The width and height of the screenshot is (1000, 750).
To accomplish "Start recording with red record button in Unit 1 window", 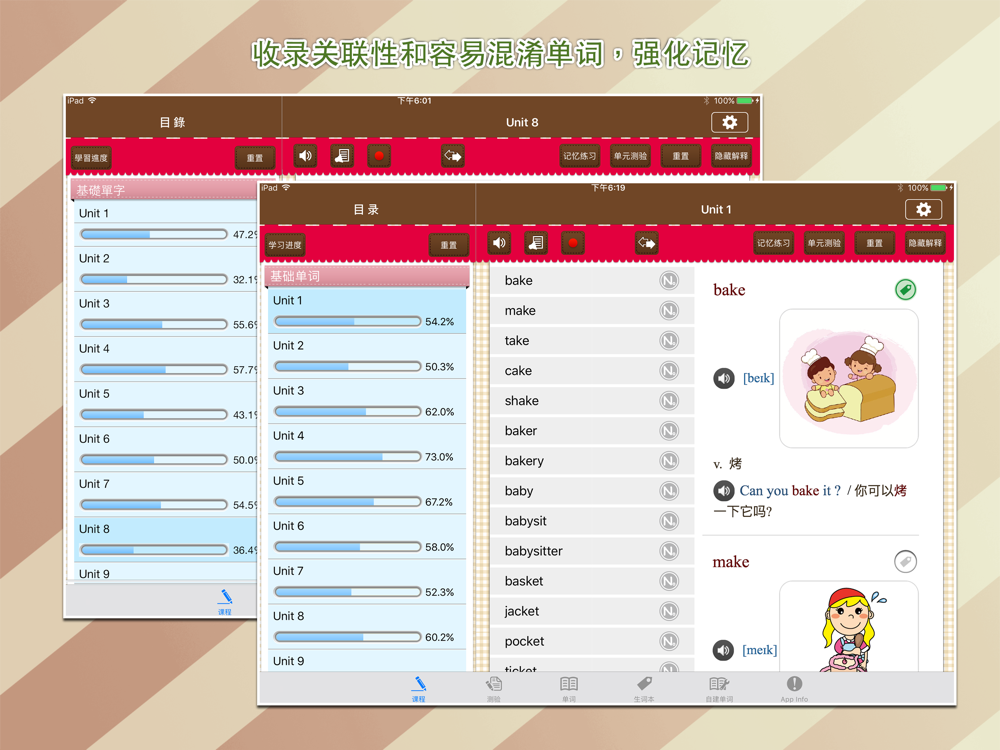I will coord(573,243).
